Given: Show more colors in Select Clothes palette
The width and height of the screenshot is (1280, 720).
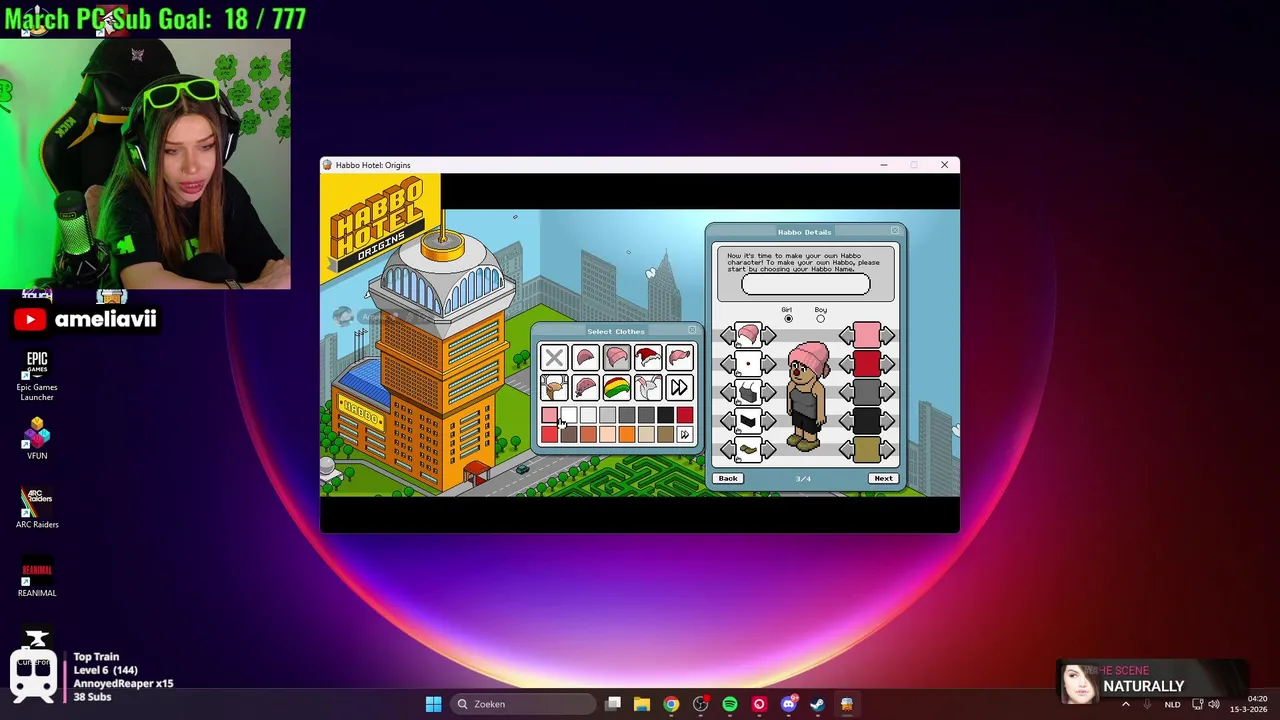Looking at the screenshot, I should click(684, 434).
